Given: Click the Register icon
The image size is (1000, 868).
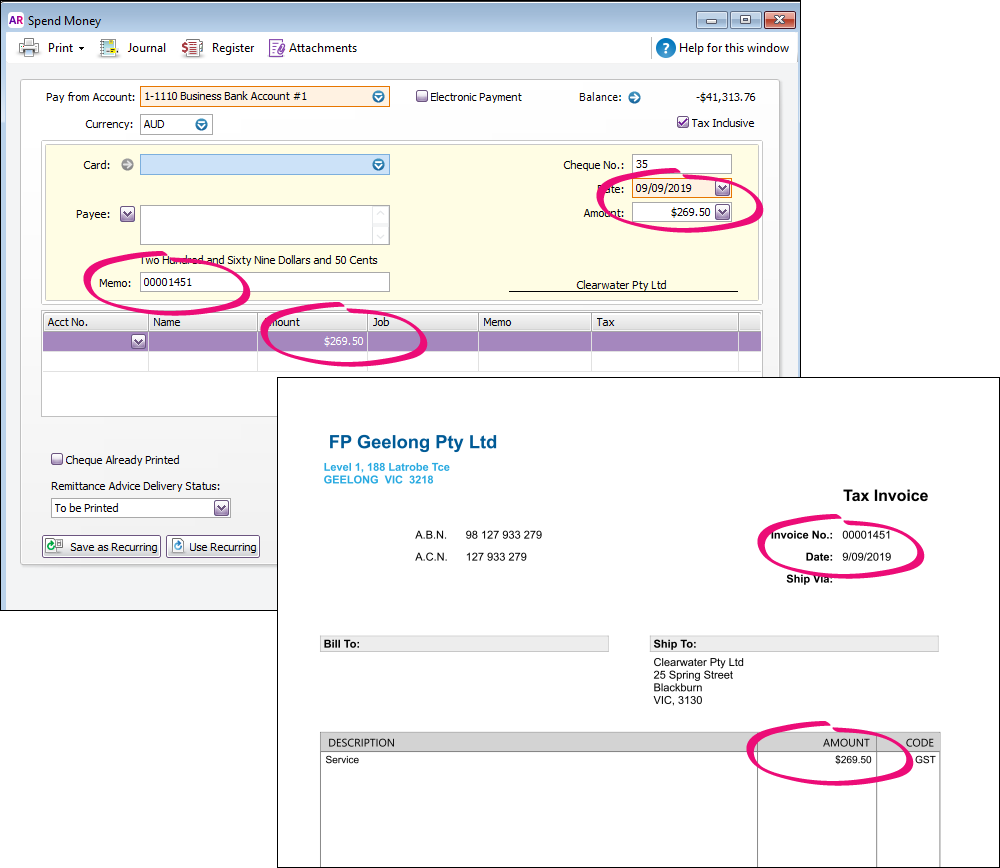Looking at the screenshot, I should click(192, 48).
